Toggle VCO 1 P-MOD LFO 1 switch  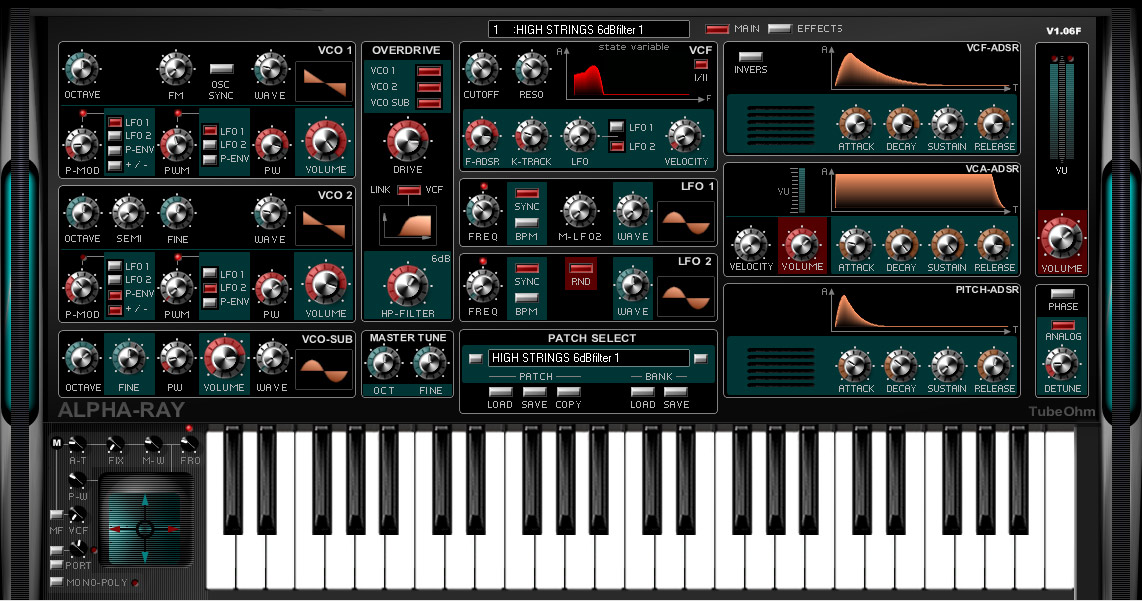point(114,122)
